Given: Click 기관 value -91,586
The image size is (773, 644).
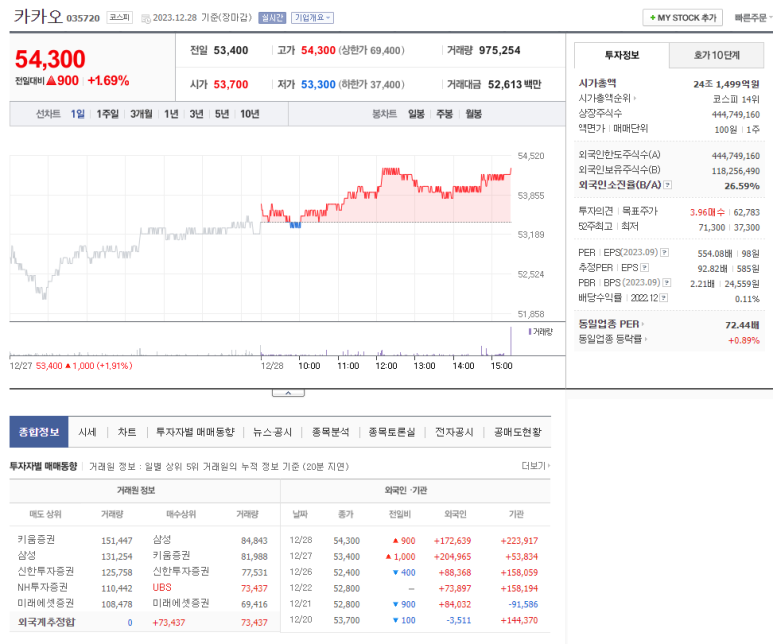Looking at the screenshot, I should point(523,605).
